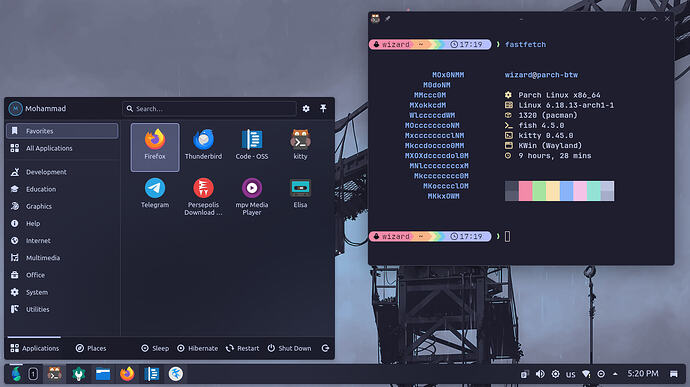This screenshot has height=387, width=690.
Task: Open the Parch application launcher in taskbar
Action: click(x=16, y=374)
